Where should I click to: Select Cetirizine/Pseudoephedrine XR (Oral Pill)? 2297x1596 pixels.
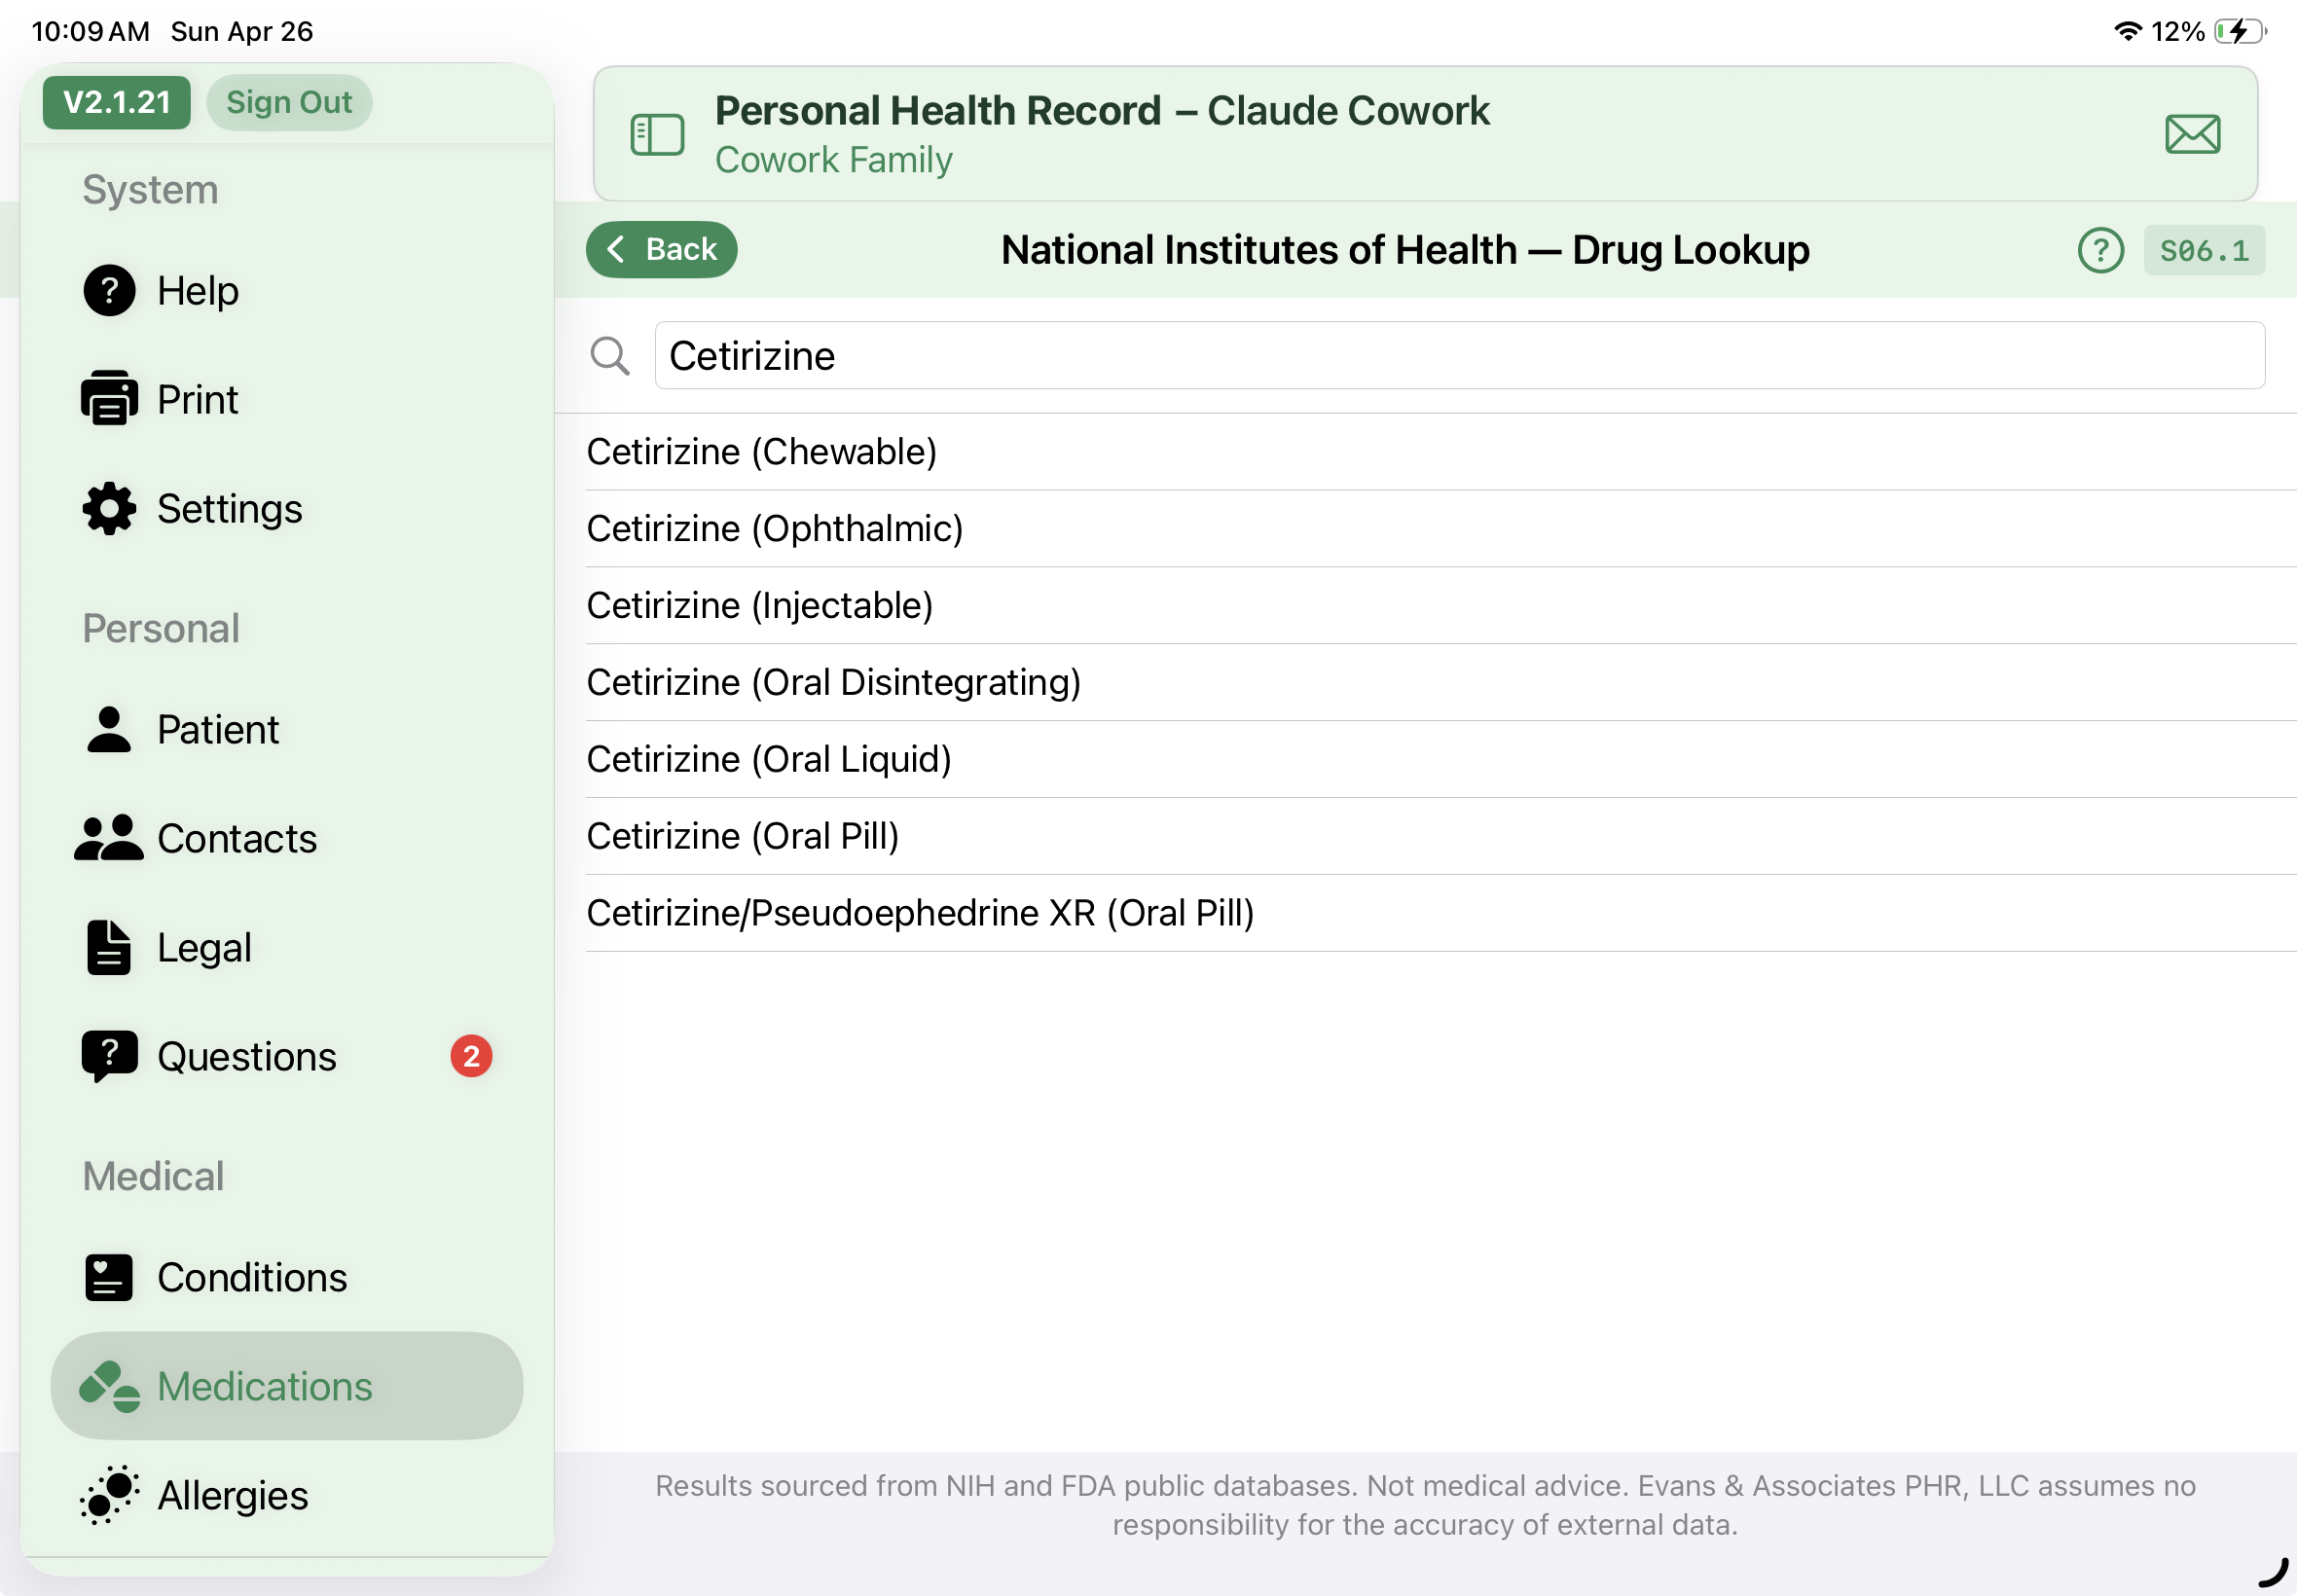1440,914
